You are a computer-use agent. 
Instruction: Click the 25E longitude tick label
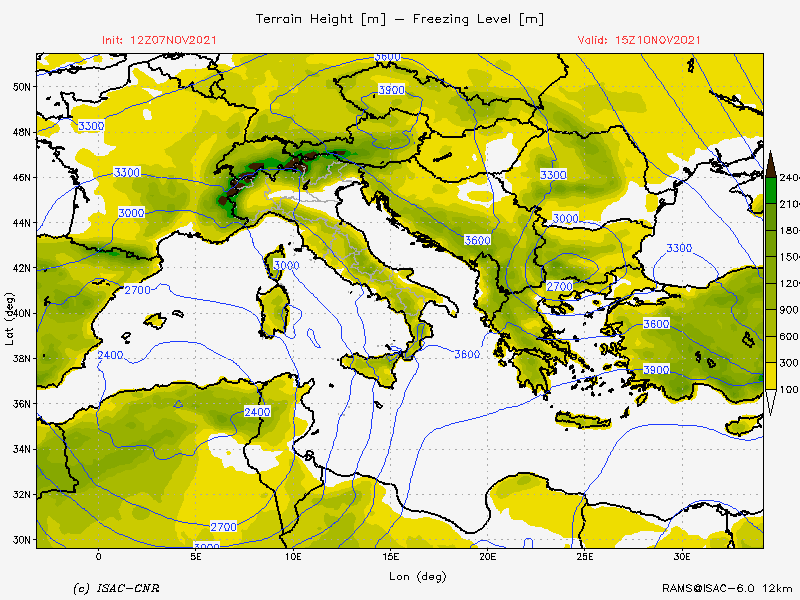(x=585, y=557)
